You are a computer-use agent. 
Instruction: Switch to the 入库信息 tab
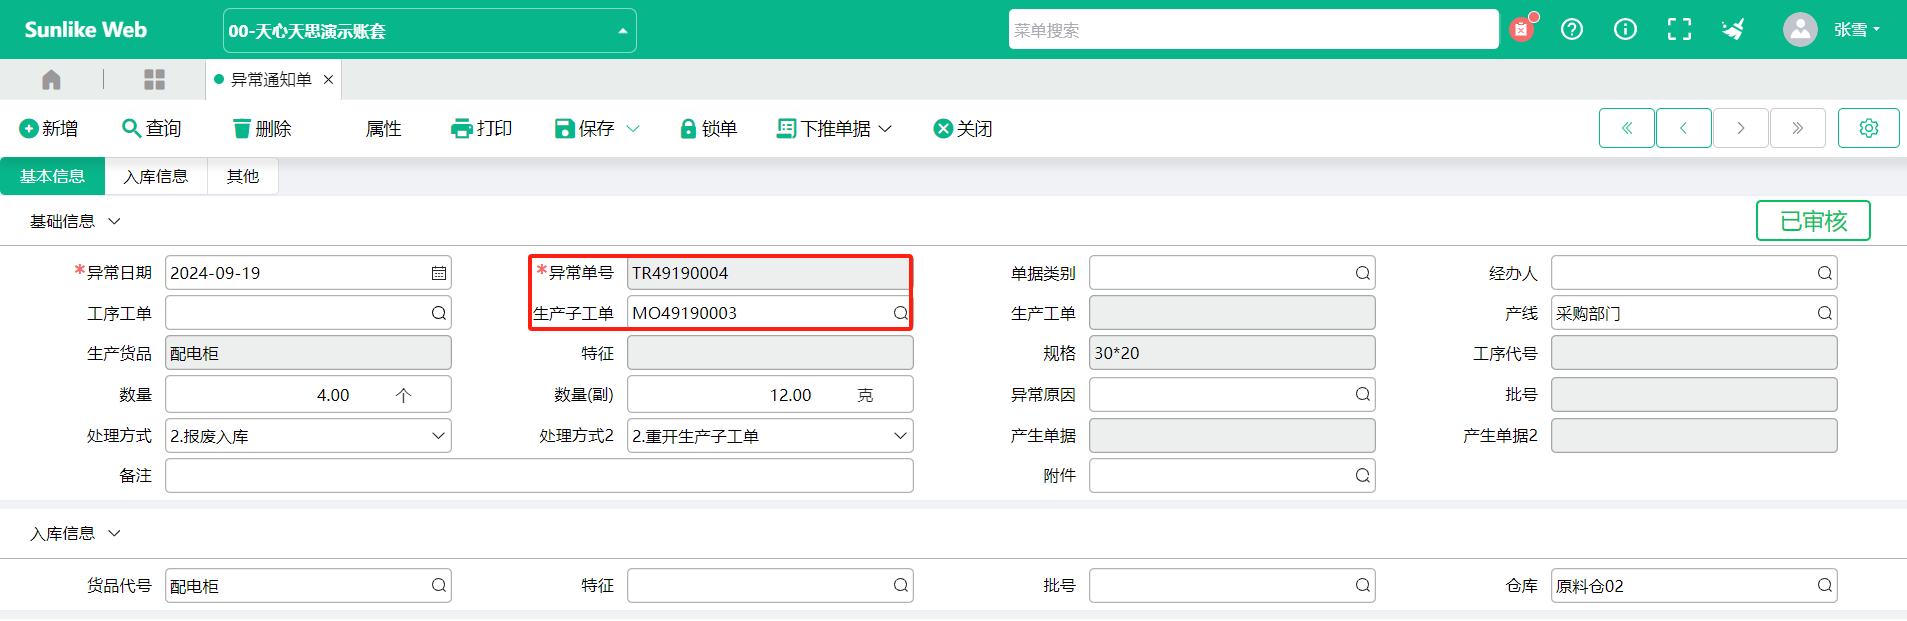click(155, 176)
